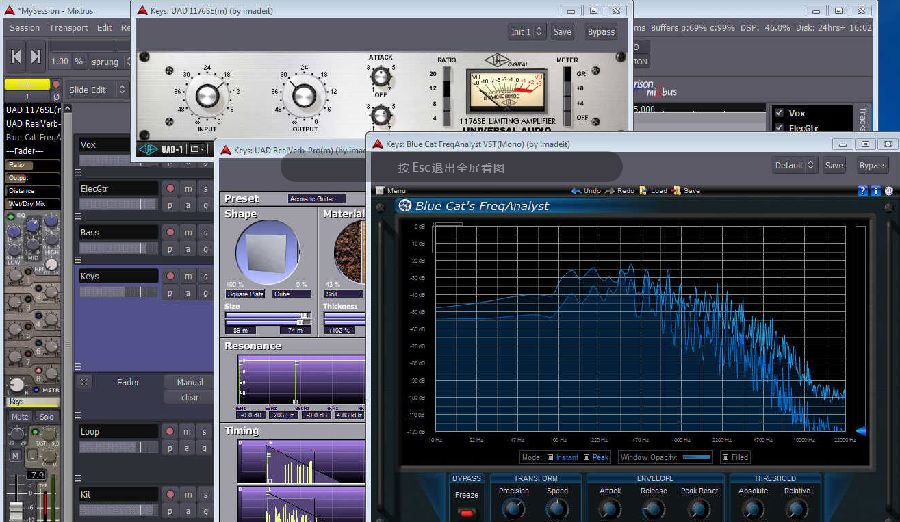
Task: Open the FreqAnalyst Menu icon
Action: click(x=380, y=190)
